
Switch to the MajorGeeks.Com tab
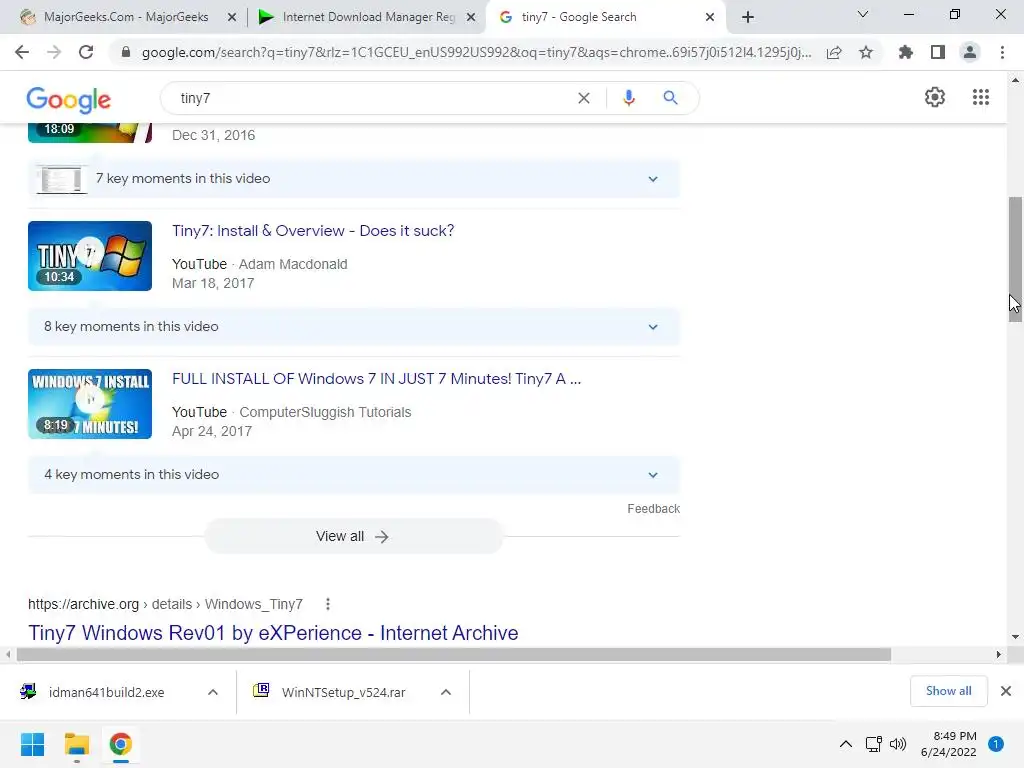(x=125, y=17)
